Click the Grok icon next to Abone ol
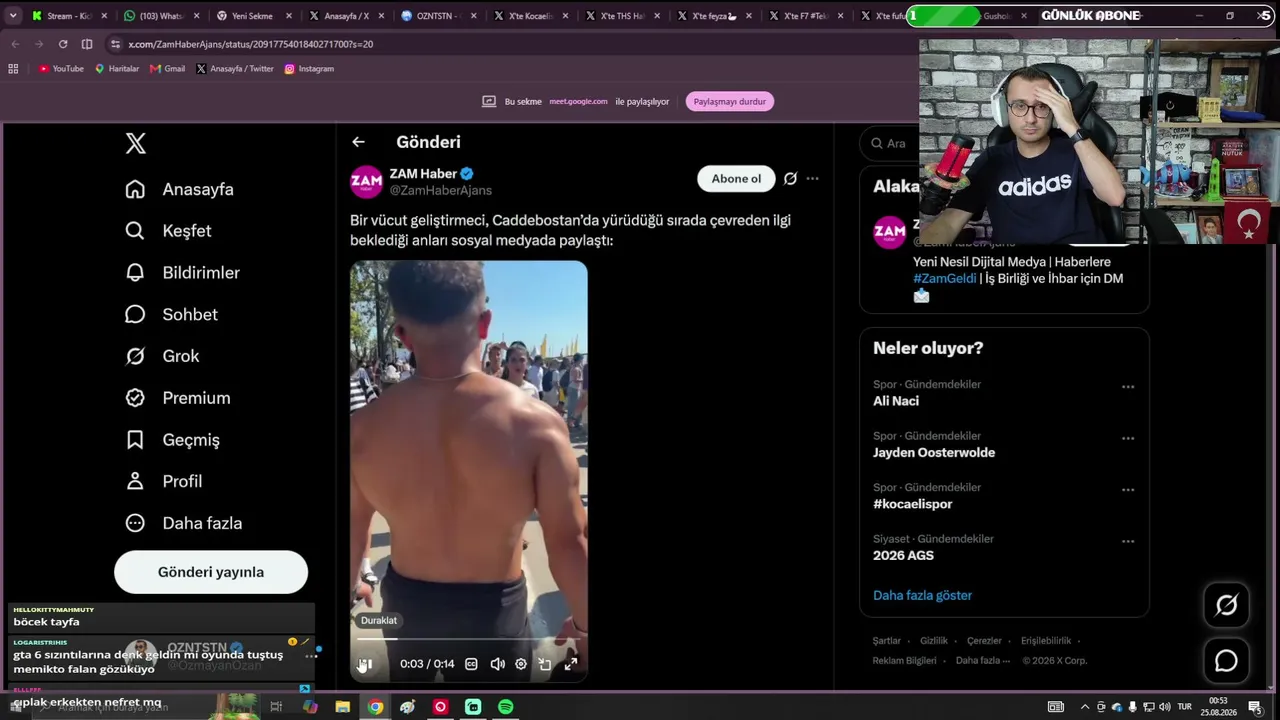 pos(790,179)
